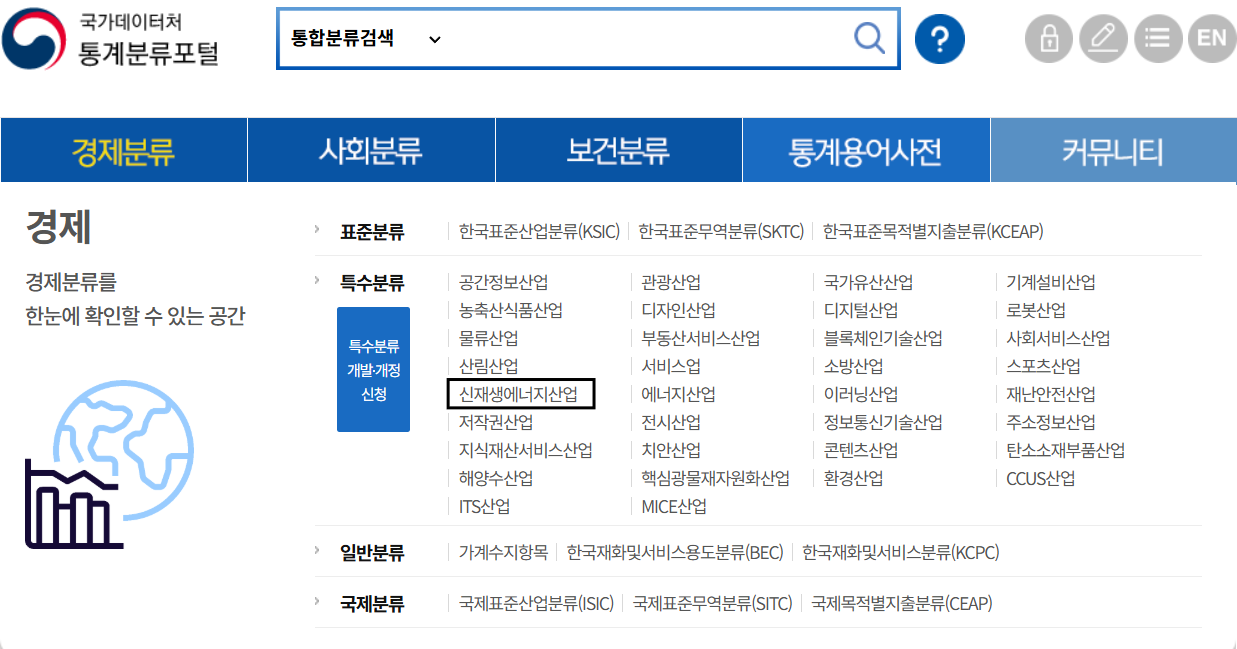The height and width of the screenshot is (649, 1237).
Task: Click the magnifying glass search icon
Action: tap(869, 39)
